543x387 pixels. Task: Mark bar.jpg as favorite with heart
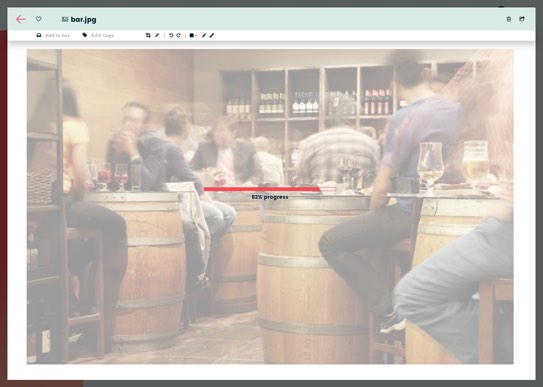point(38,19)
